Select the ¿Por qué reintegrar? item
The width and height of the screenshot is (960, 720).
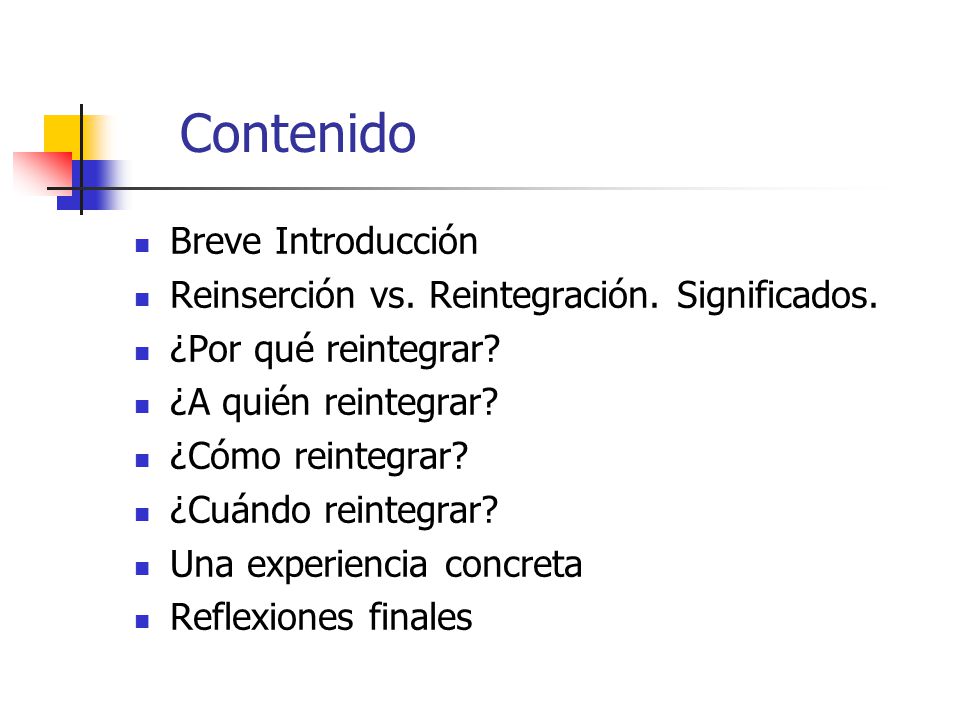tap(335, 350)
